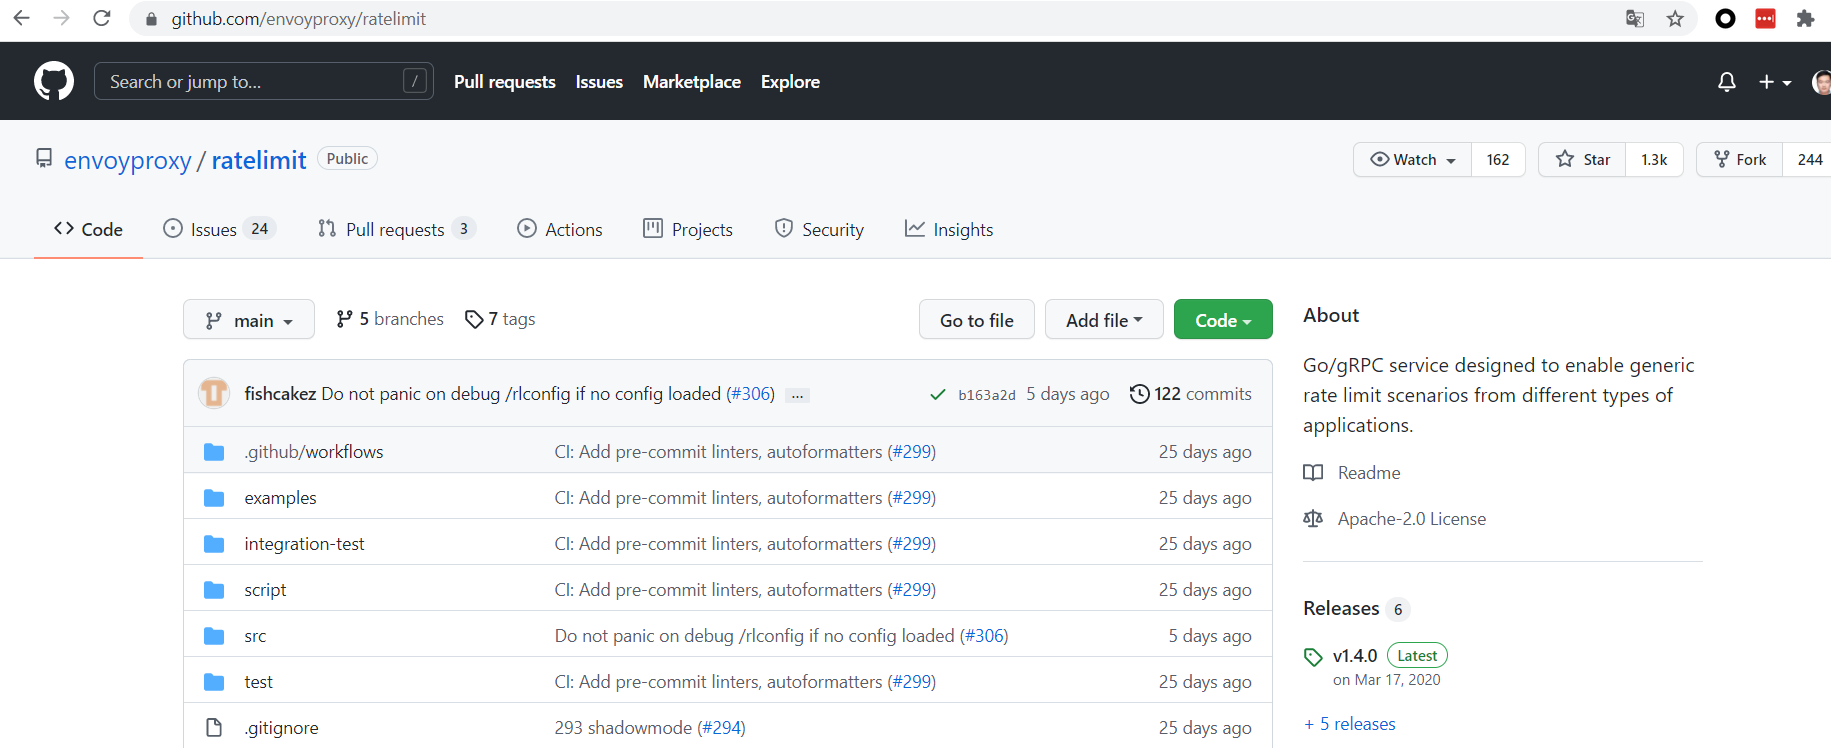Open the Security tab
The image size is (1831, 748).
coord(819,229)
